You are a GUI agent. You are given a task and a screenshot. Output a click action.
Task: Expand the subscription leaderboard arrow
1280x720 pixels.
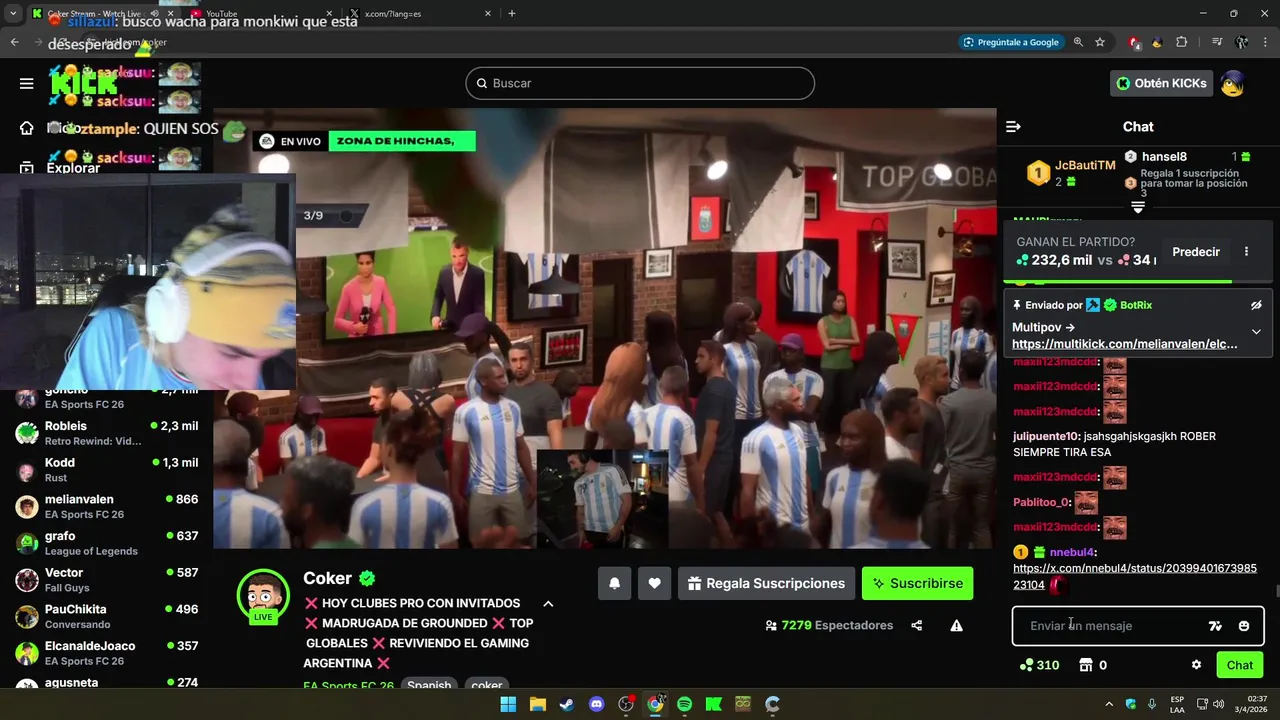[1138, 207]
